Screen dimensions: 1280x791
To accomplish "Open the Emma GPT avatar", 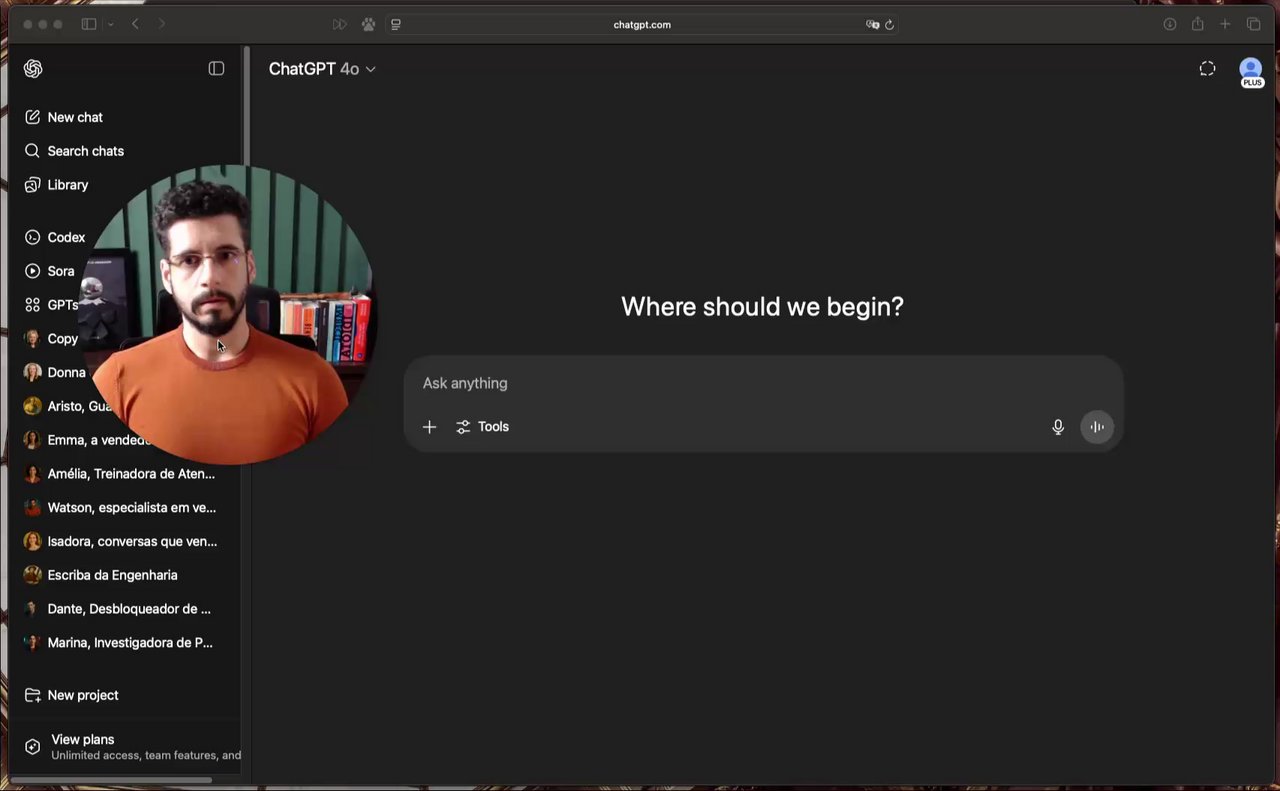I will (x=33, y=440).
